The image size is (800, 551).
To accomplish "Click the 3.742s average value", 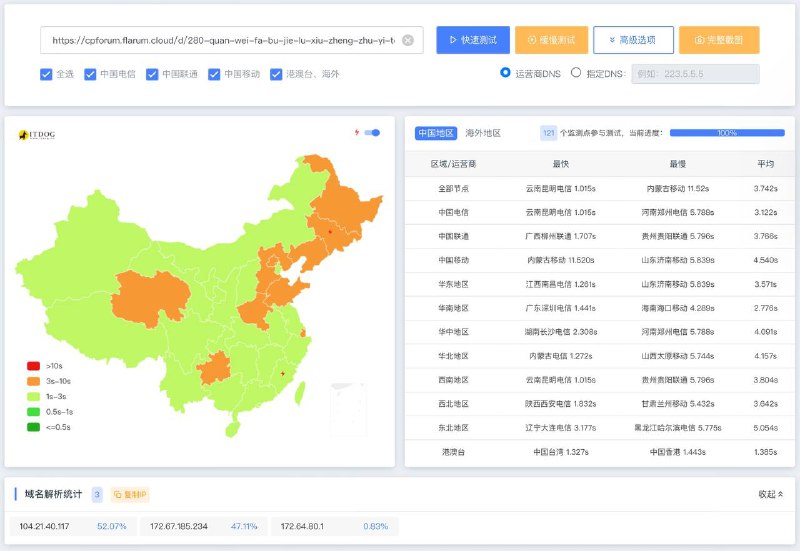I will pyautogui.click(x=765, y=188).
